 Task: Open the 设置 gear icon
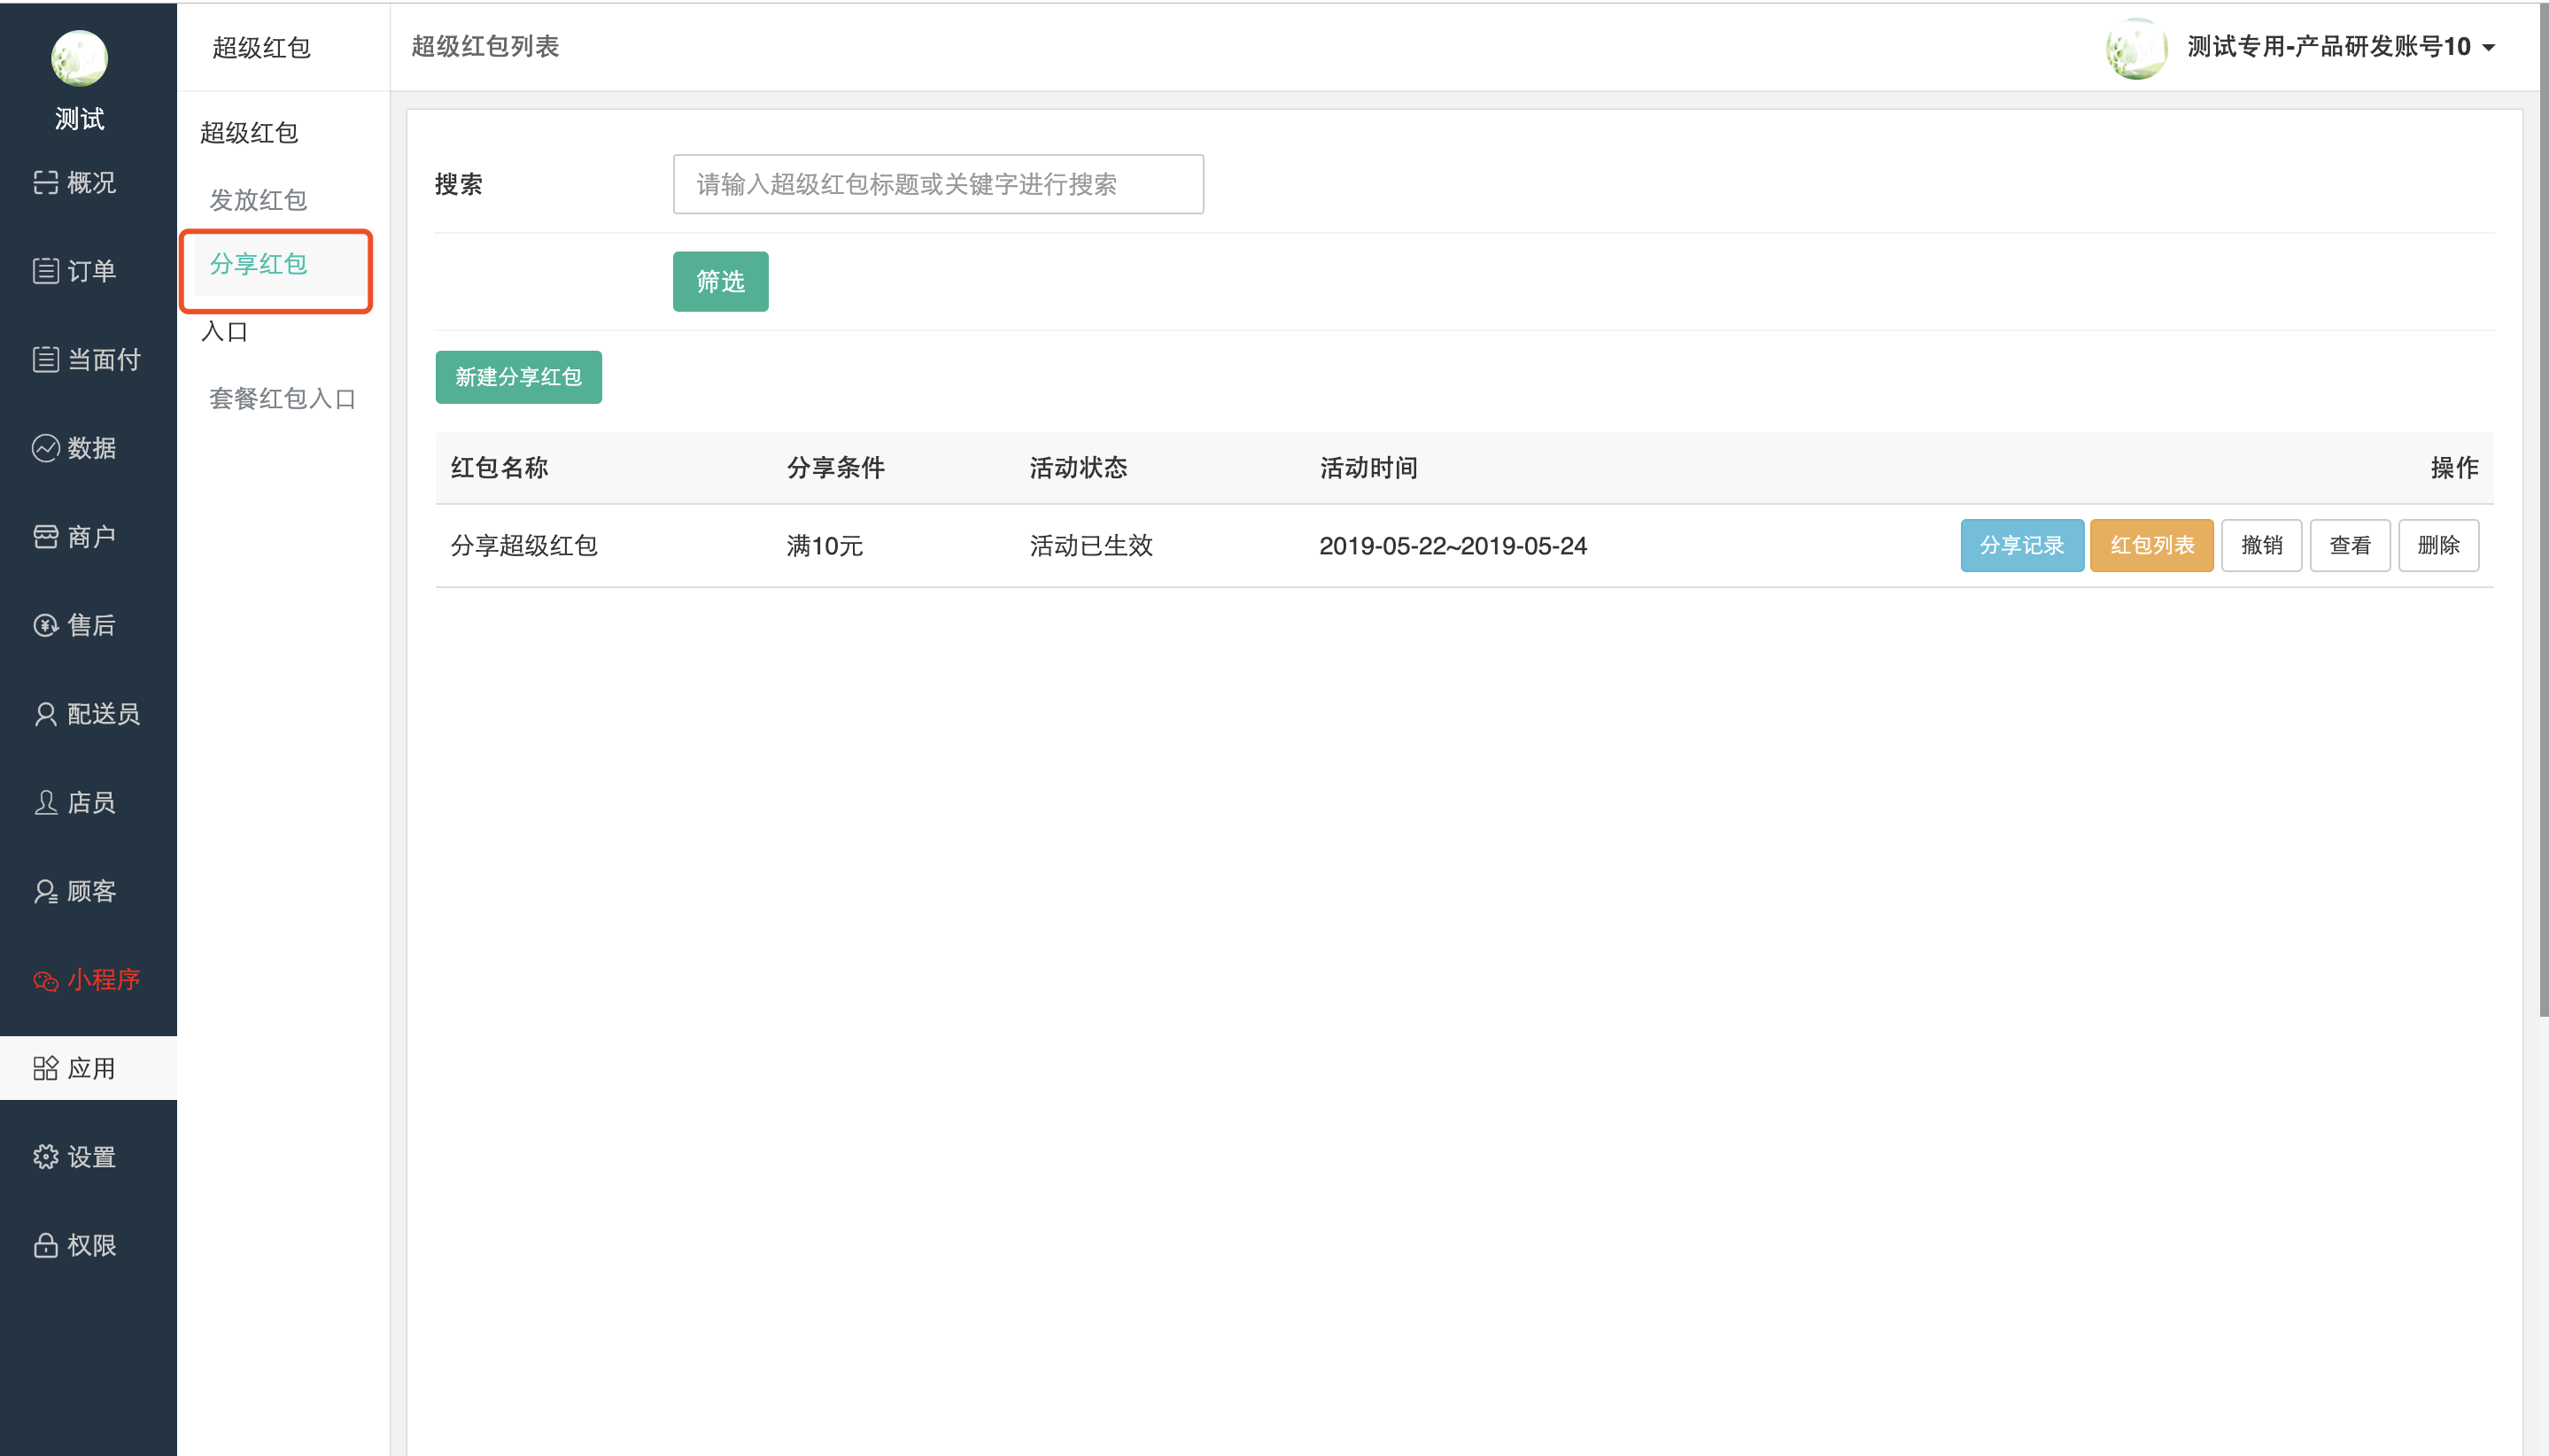45,1157
